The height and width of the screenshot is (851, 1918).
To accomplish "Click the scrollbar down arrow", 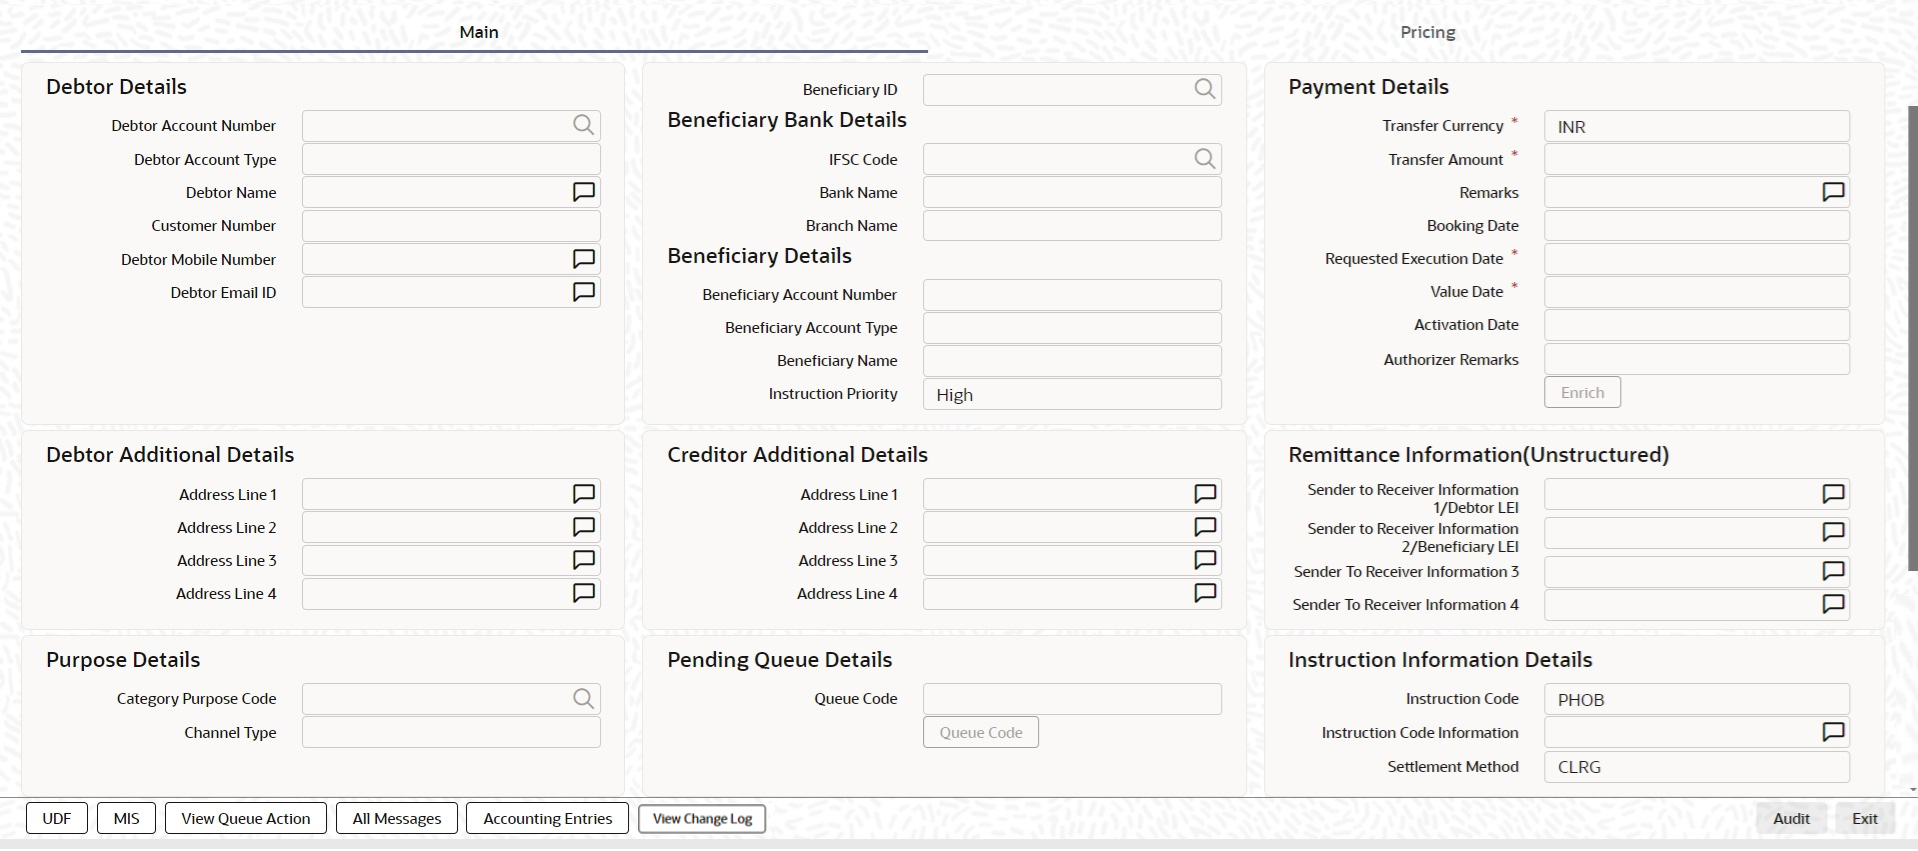I will 1913,789.
